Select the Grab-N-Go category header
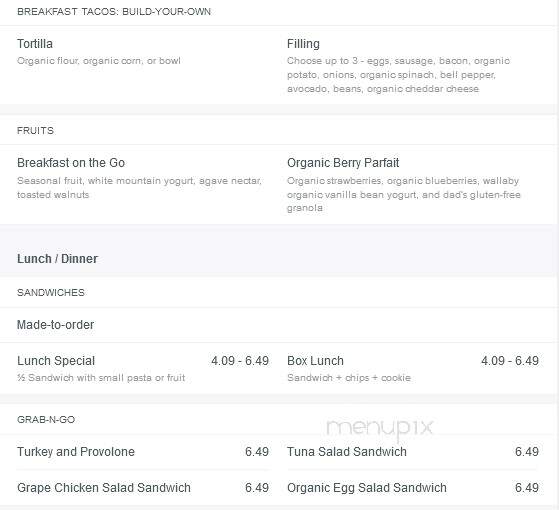The height and width of the screenshot is (510, 559). tap(46, 419)
